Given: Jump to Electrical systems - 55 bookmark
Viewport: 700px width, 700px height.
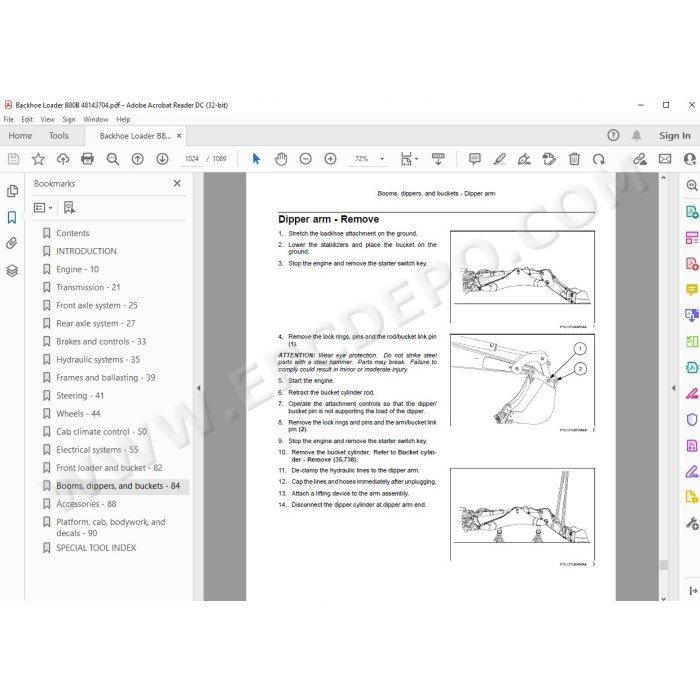Looking at the screenshot, I should click(97, 450).
